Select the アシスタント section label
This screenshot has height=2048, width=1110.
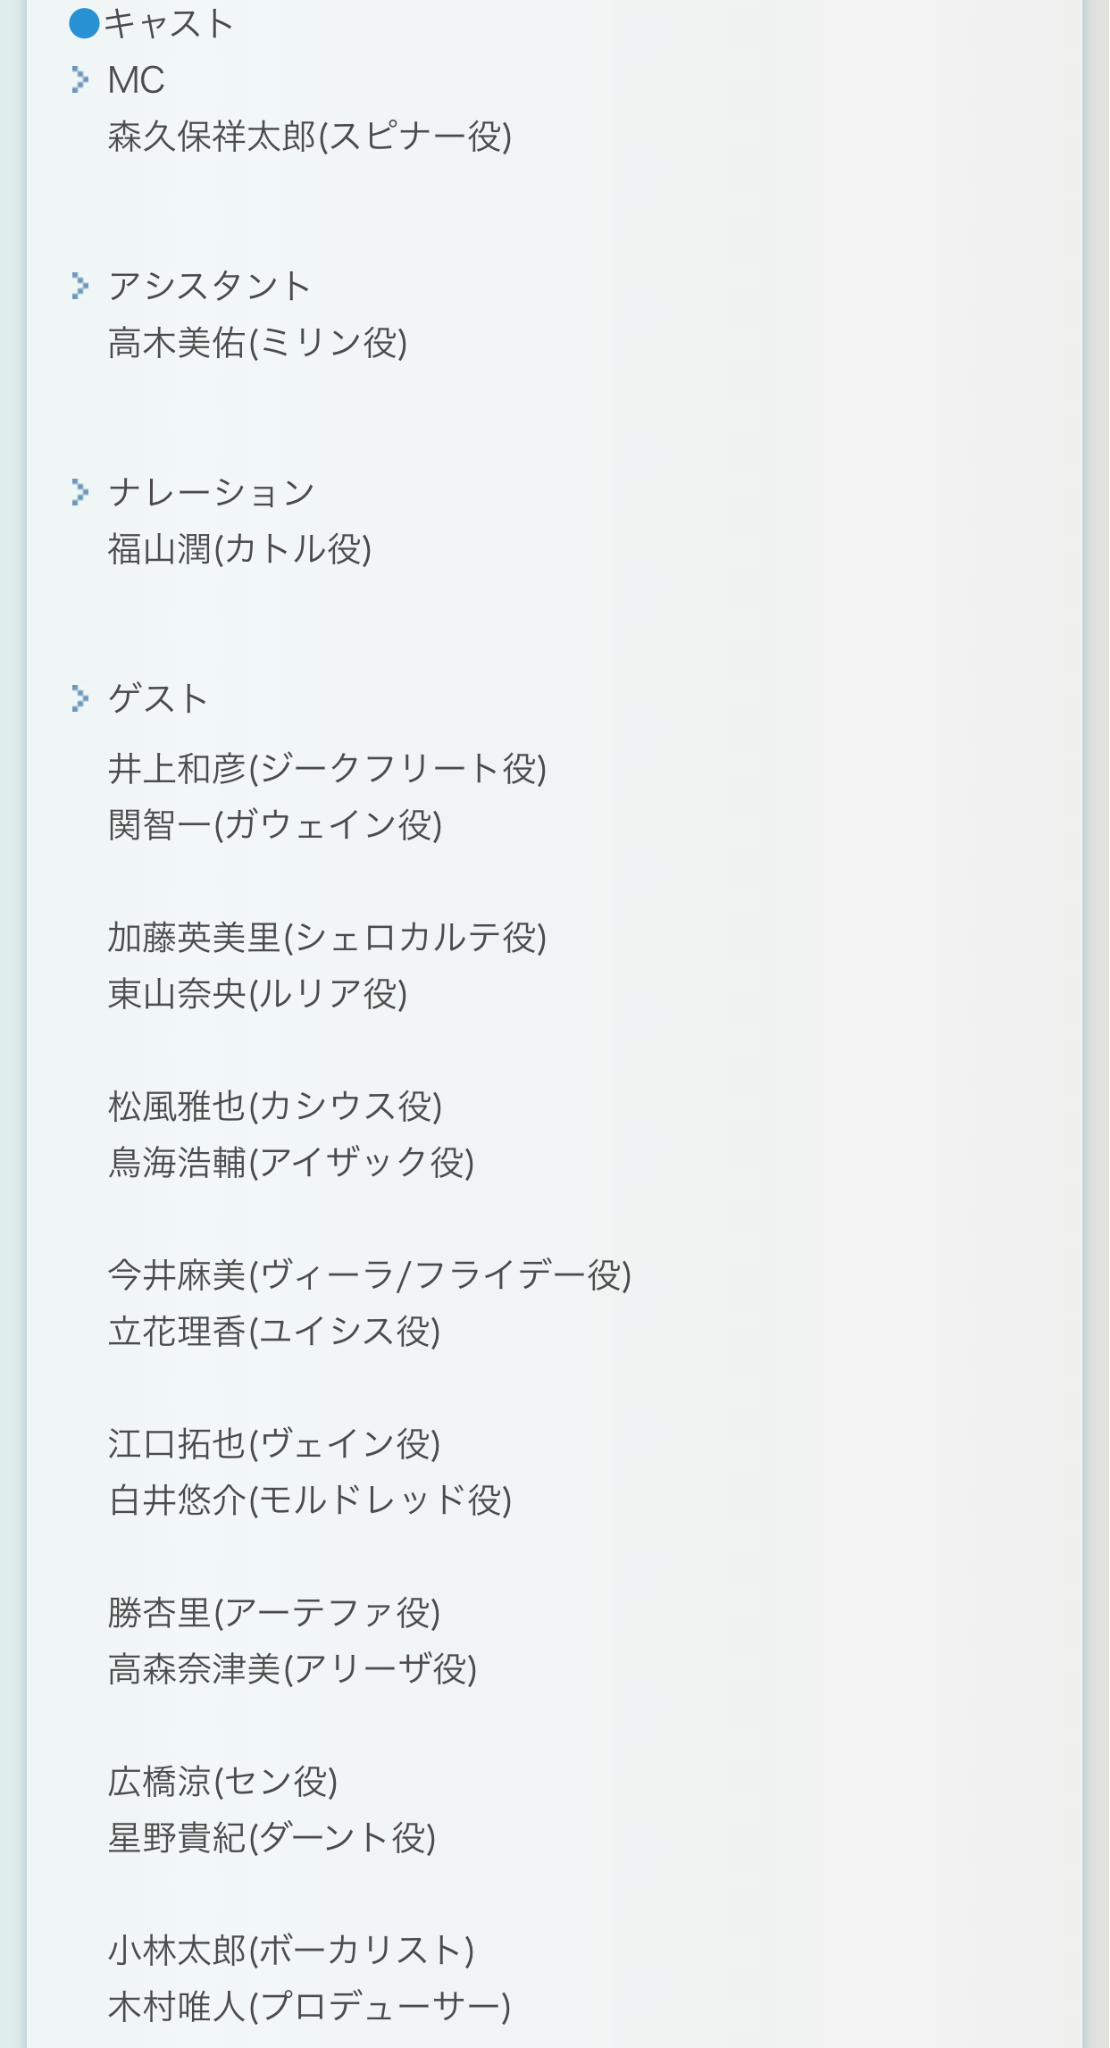click(x=210, y=286)
